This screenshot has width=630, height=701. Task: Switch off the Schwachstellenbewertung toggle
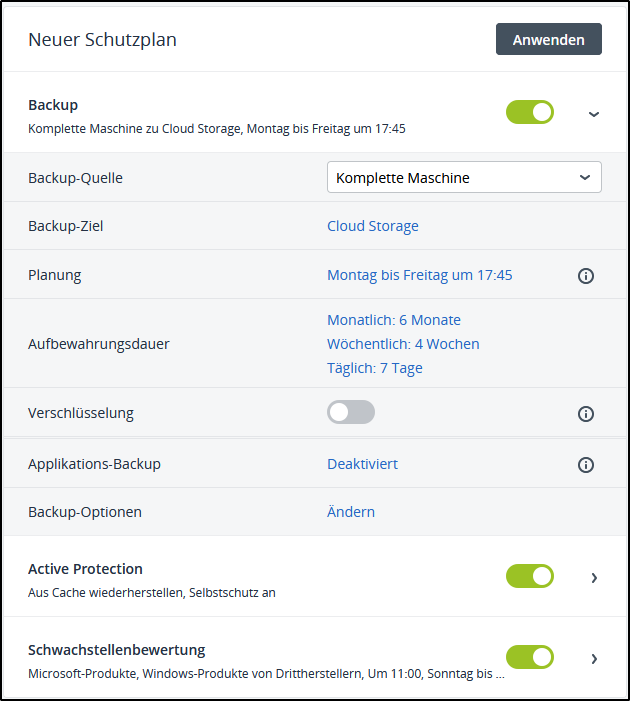point(530,657)
